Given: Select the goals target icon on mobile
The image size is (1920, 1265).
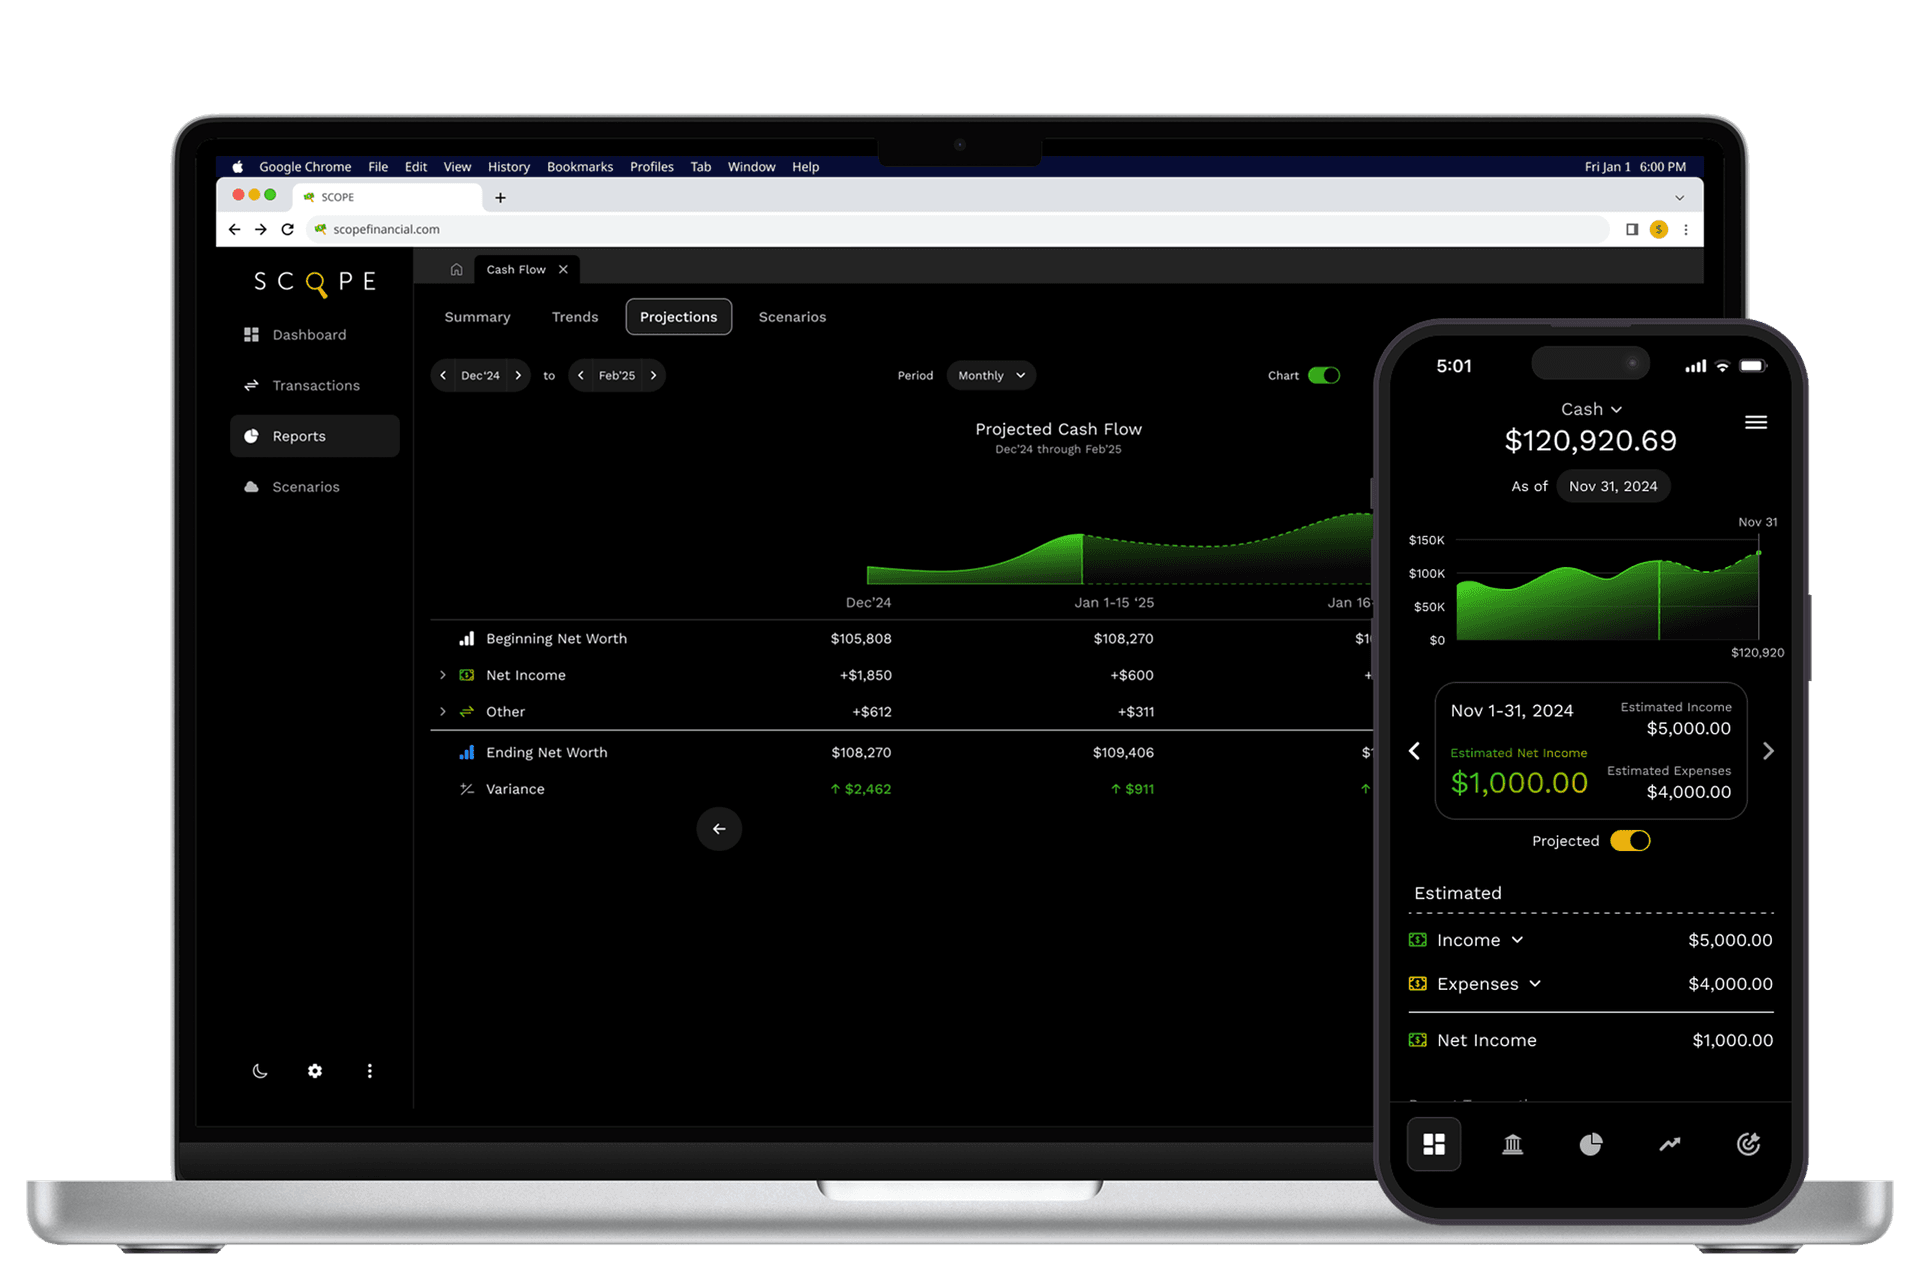Looking at the screenshot, I should (x=1748, y=1144).
